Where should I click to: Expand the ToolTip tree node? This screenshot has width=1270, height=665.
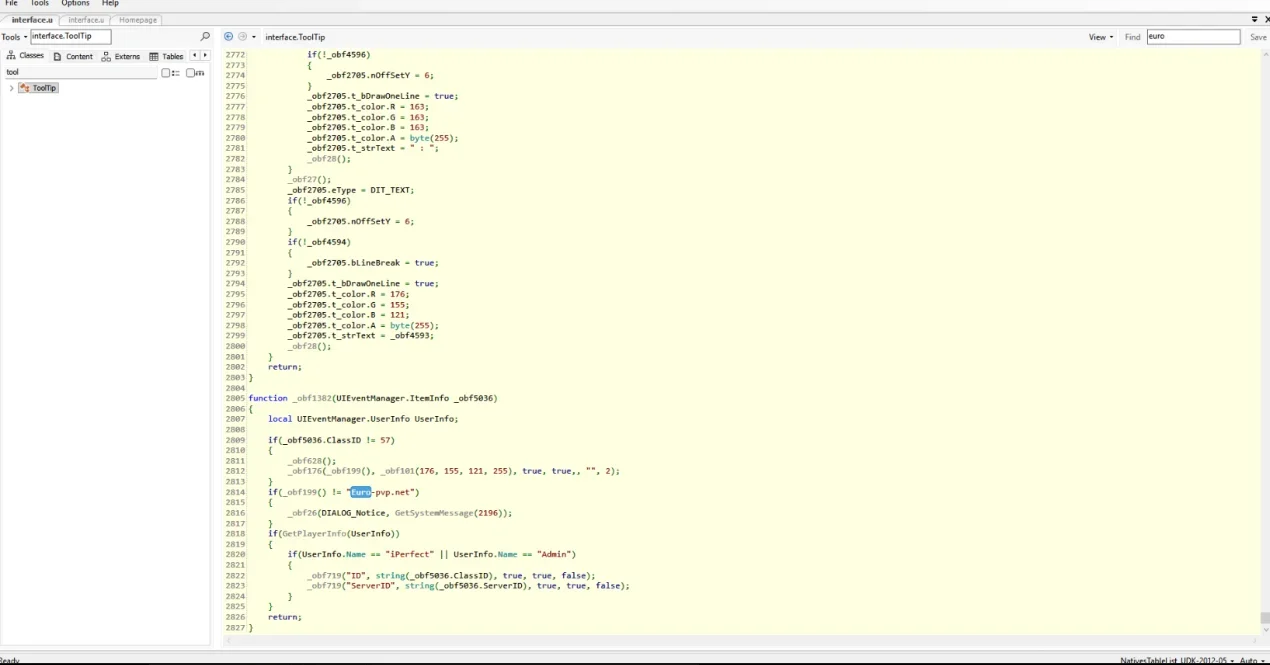[x=11, y=88]
